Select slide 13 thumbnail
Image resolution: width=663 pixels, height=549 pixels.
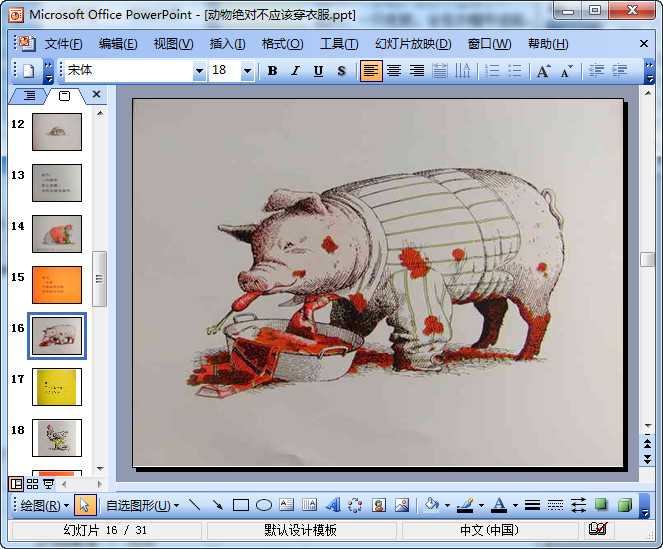coord(57,183)
